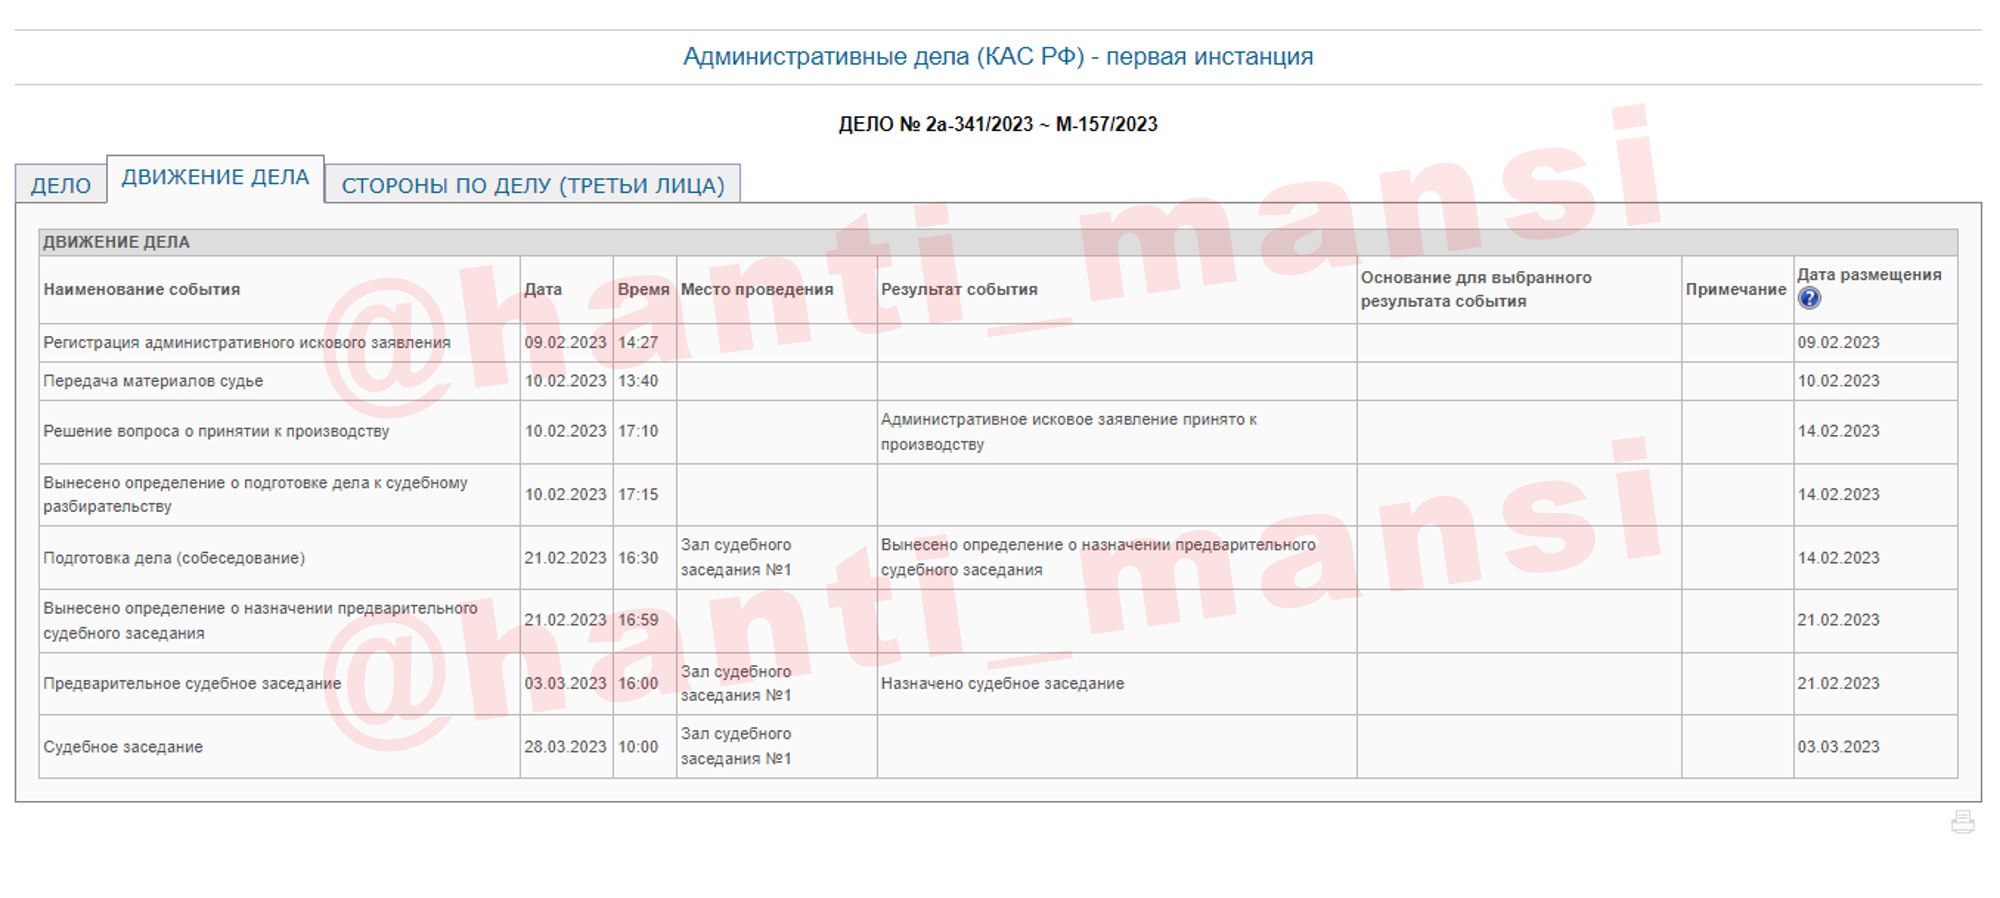Click the blue help icon under 'Дата размещения'
The image size is (2000, 898).
(x=1809, y=298)
